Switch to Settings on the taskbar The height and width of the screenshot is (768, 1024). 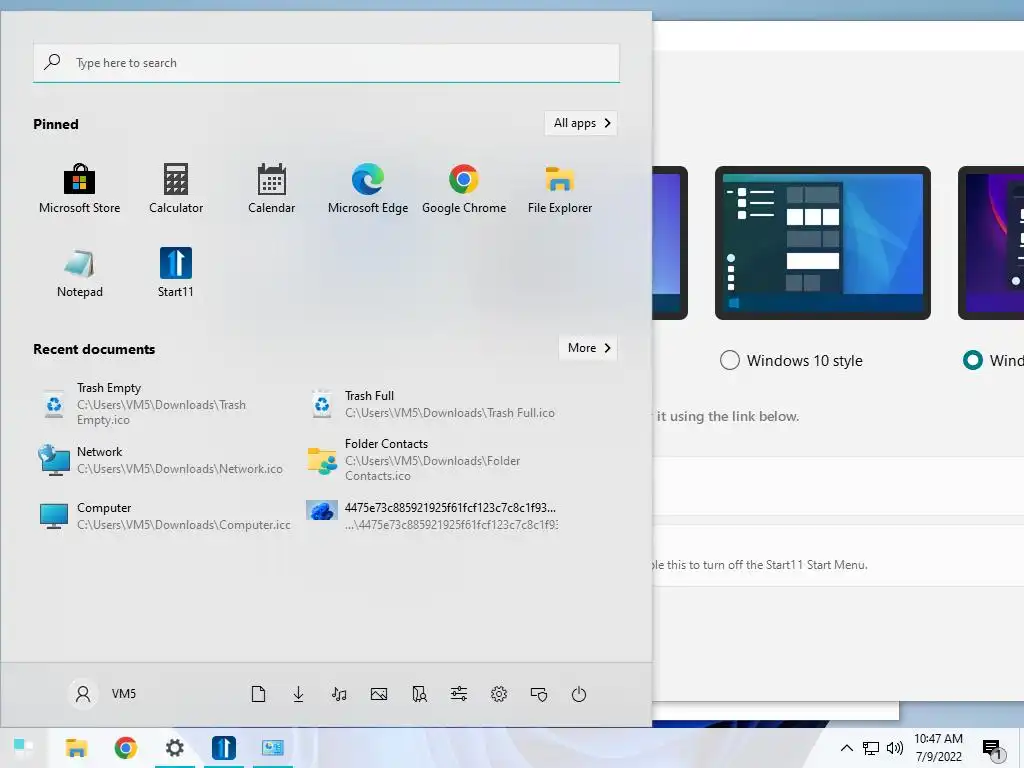pyautogui.click(x=174, y=747)
